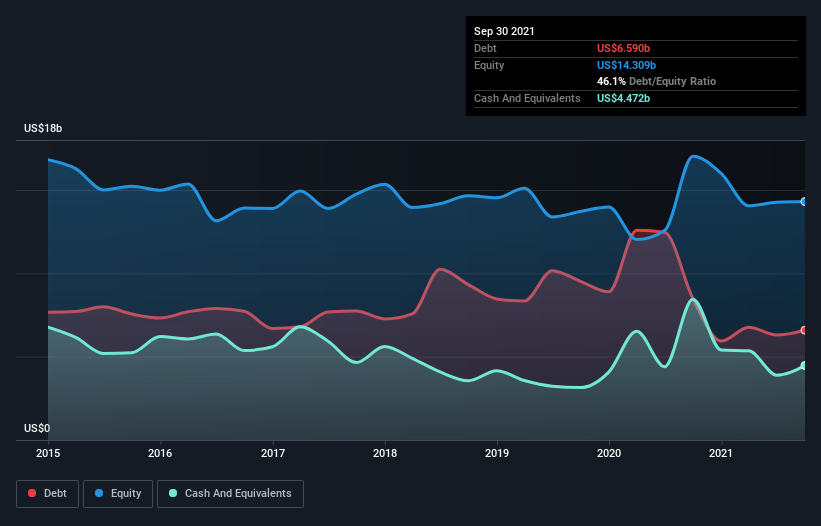Viewport: 821px width, 526px height.
Task: Click the US$18b y-axis label
Action: (x=43, y=128)
